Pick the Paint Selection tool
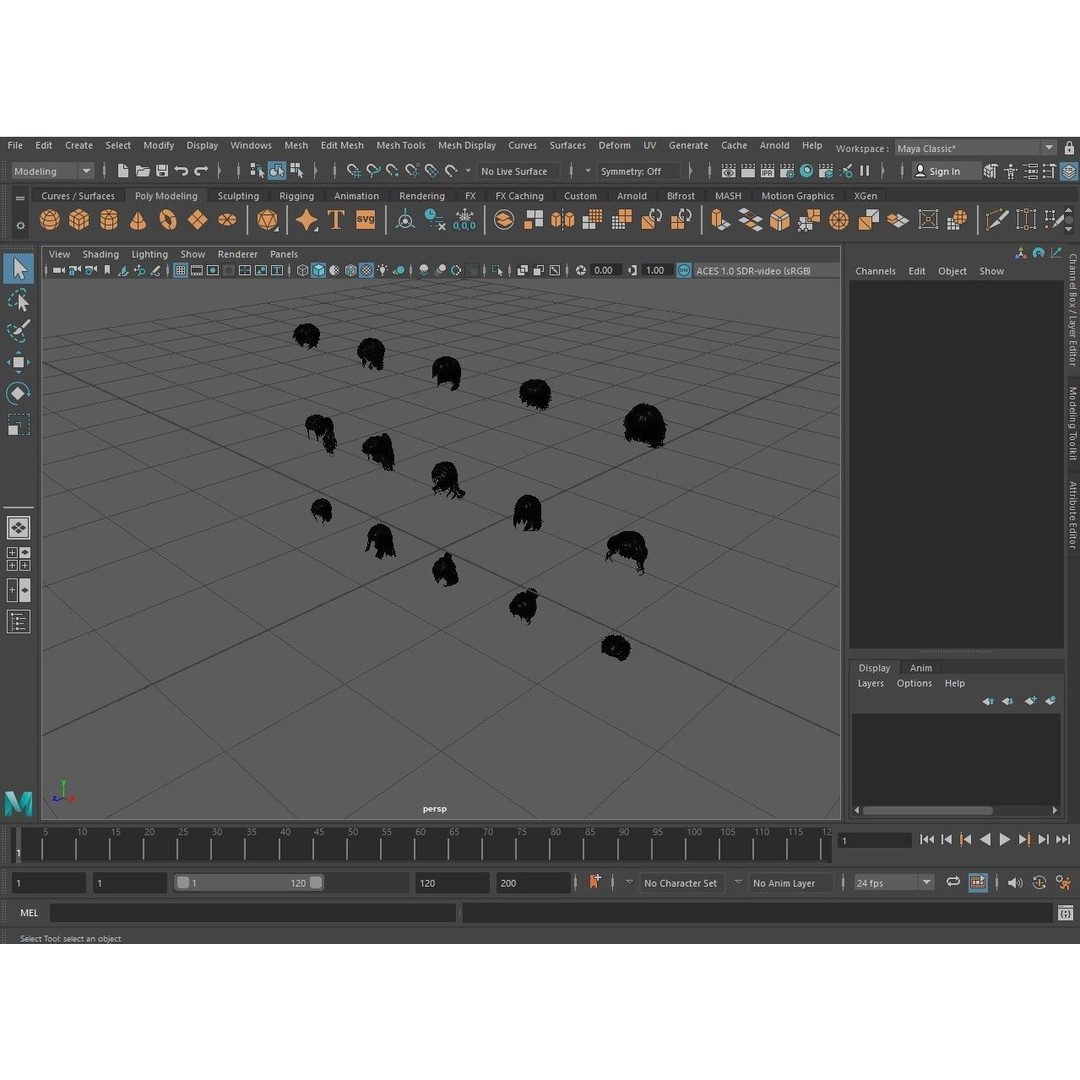This screenshot has height=1080, width=1080. pos(18,331)
